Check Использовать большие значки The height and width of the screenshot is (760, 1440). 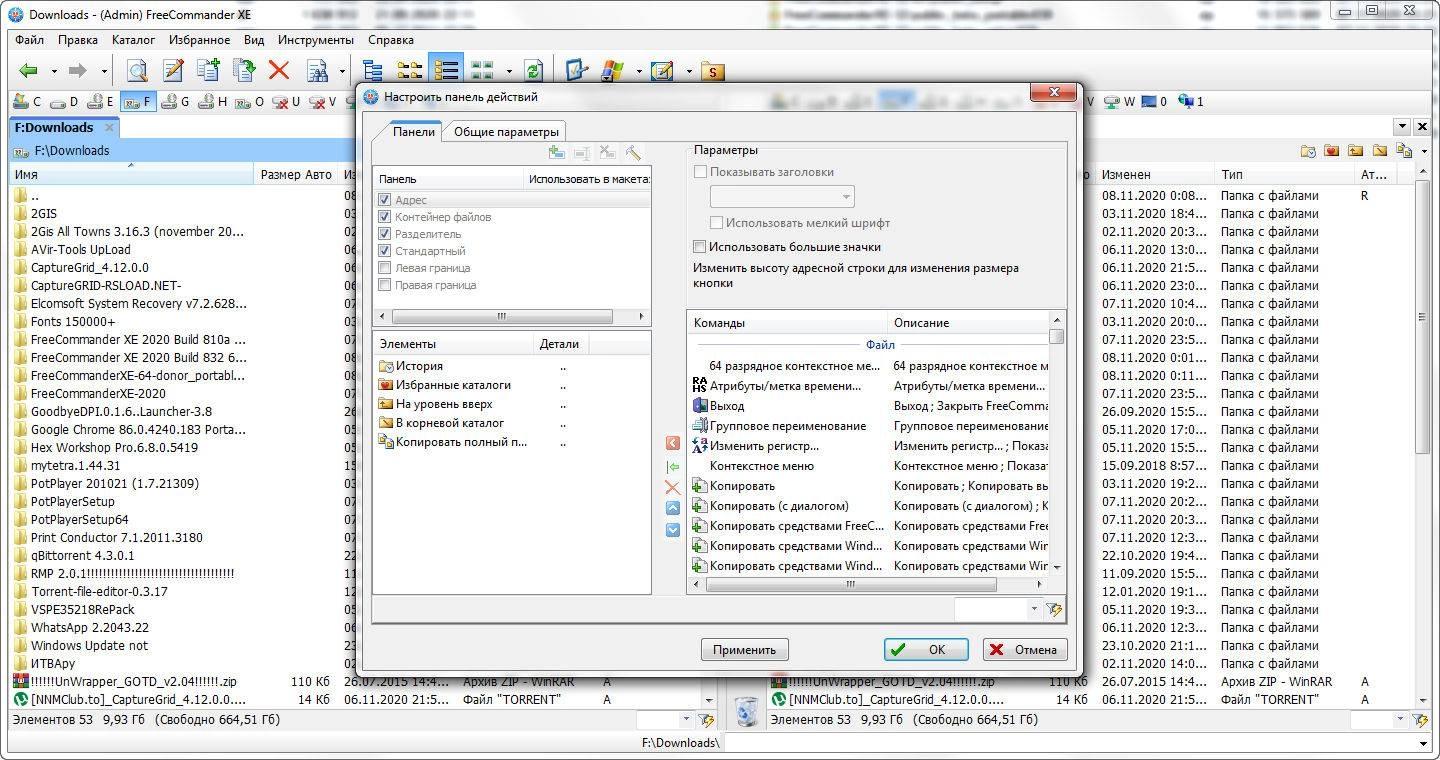700,247
